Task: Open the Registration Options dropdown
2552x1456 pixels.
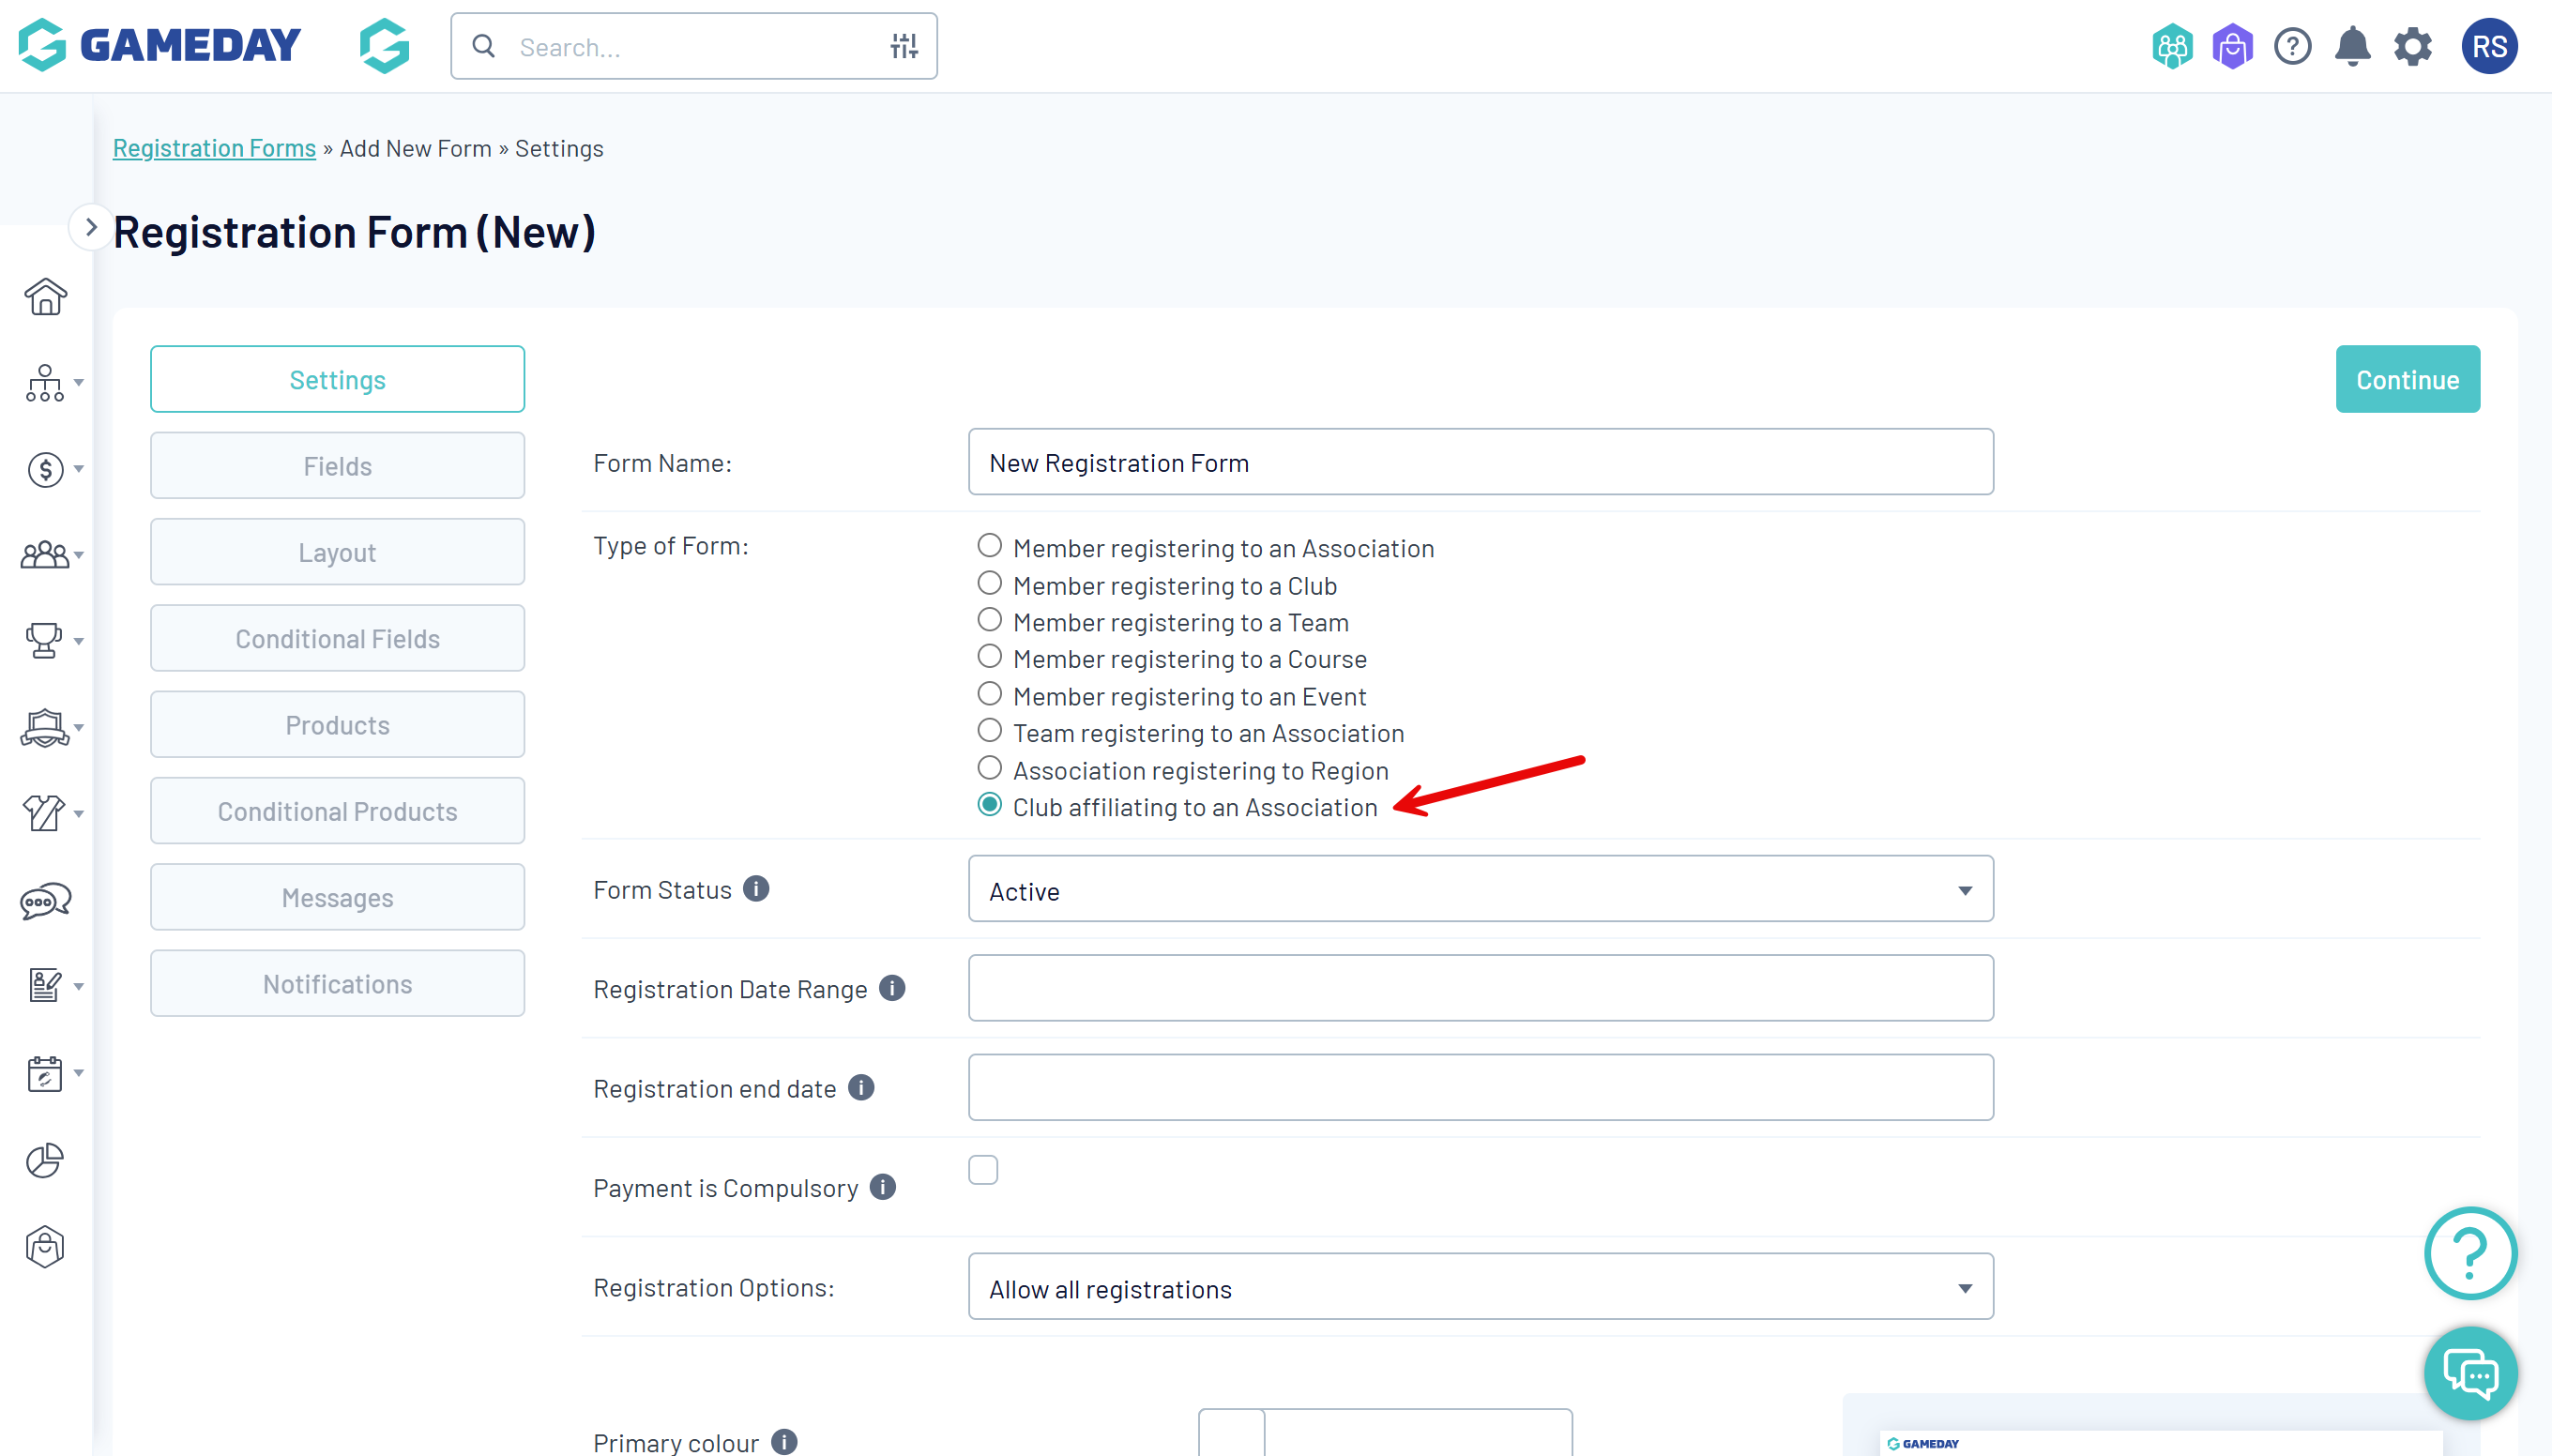Action: click(1480, 1287)
